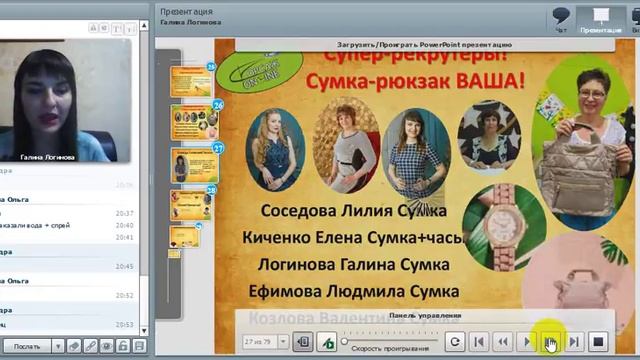Click the link attachment icon in chat toolbar
The image size is (640, 360).
coord(90,346)
